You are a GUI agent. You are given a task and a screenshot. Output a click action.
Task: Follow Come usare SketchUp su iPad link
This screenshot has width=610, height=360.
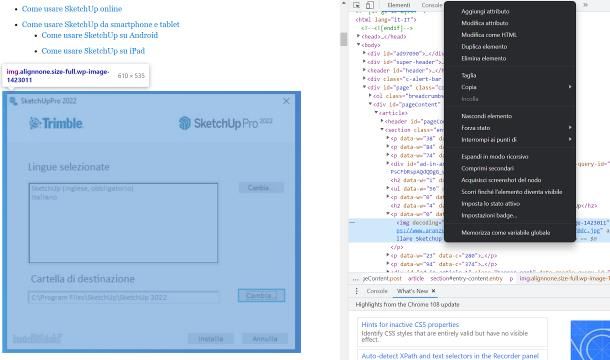[93, 51]
